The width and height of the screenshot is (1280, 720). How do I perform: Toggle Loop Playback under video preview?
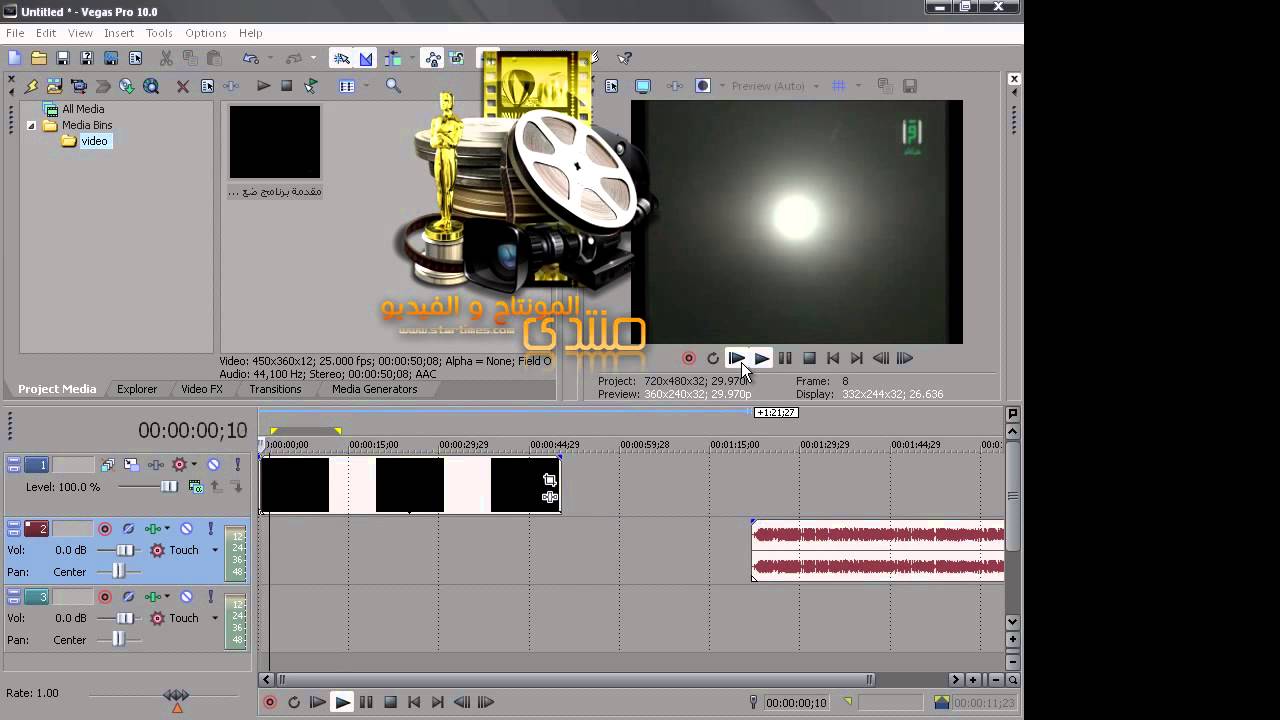(713, 358)
